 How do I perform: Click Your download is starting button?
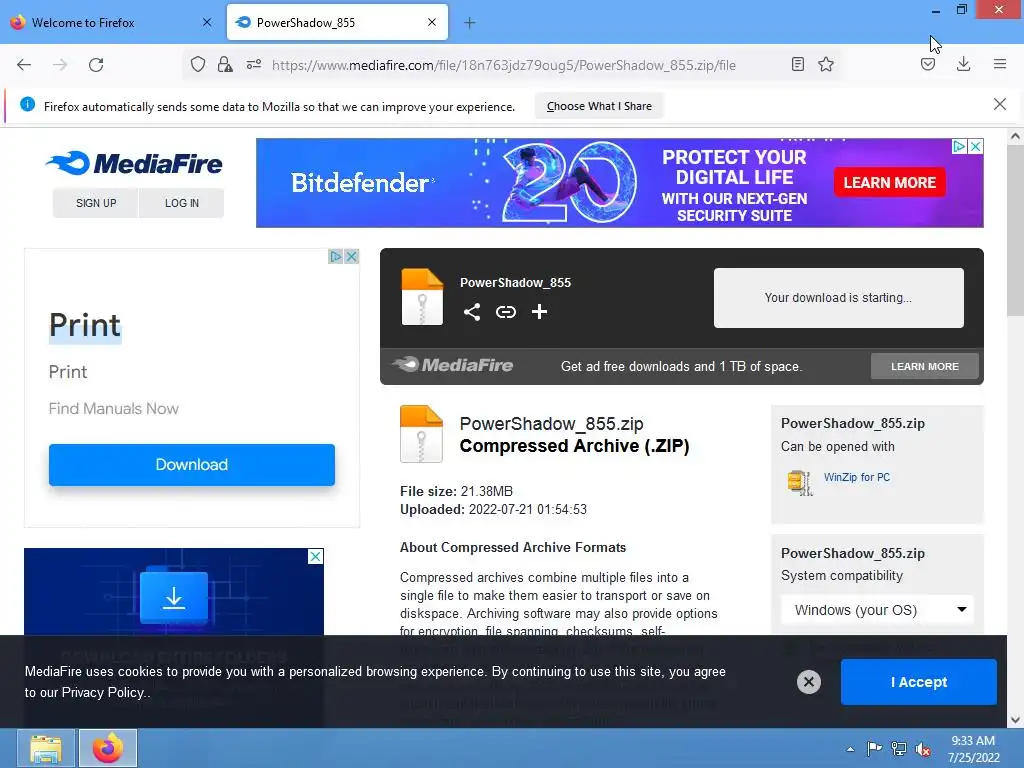click(839, 298)
